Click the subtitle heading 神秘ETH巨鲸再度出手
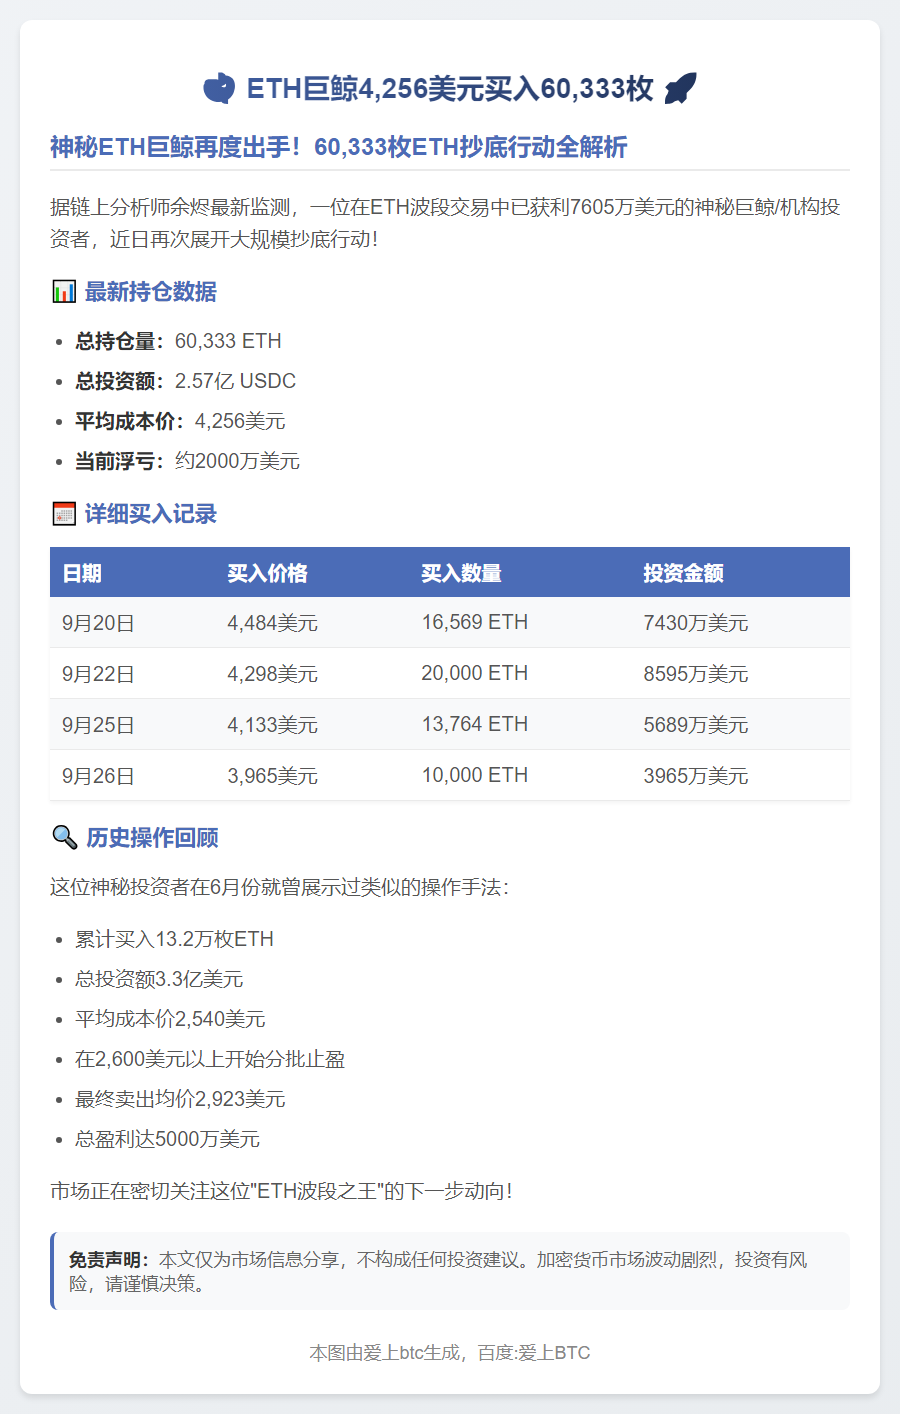The image size is (900, 1414). (x=338, y=147)
